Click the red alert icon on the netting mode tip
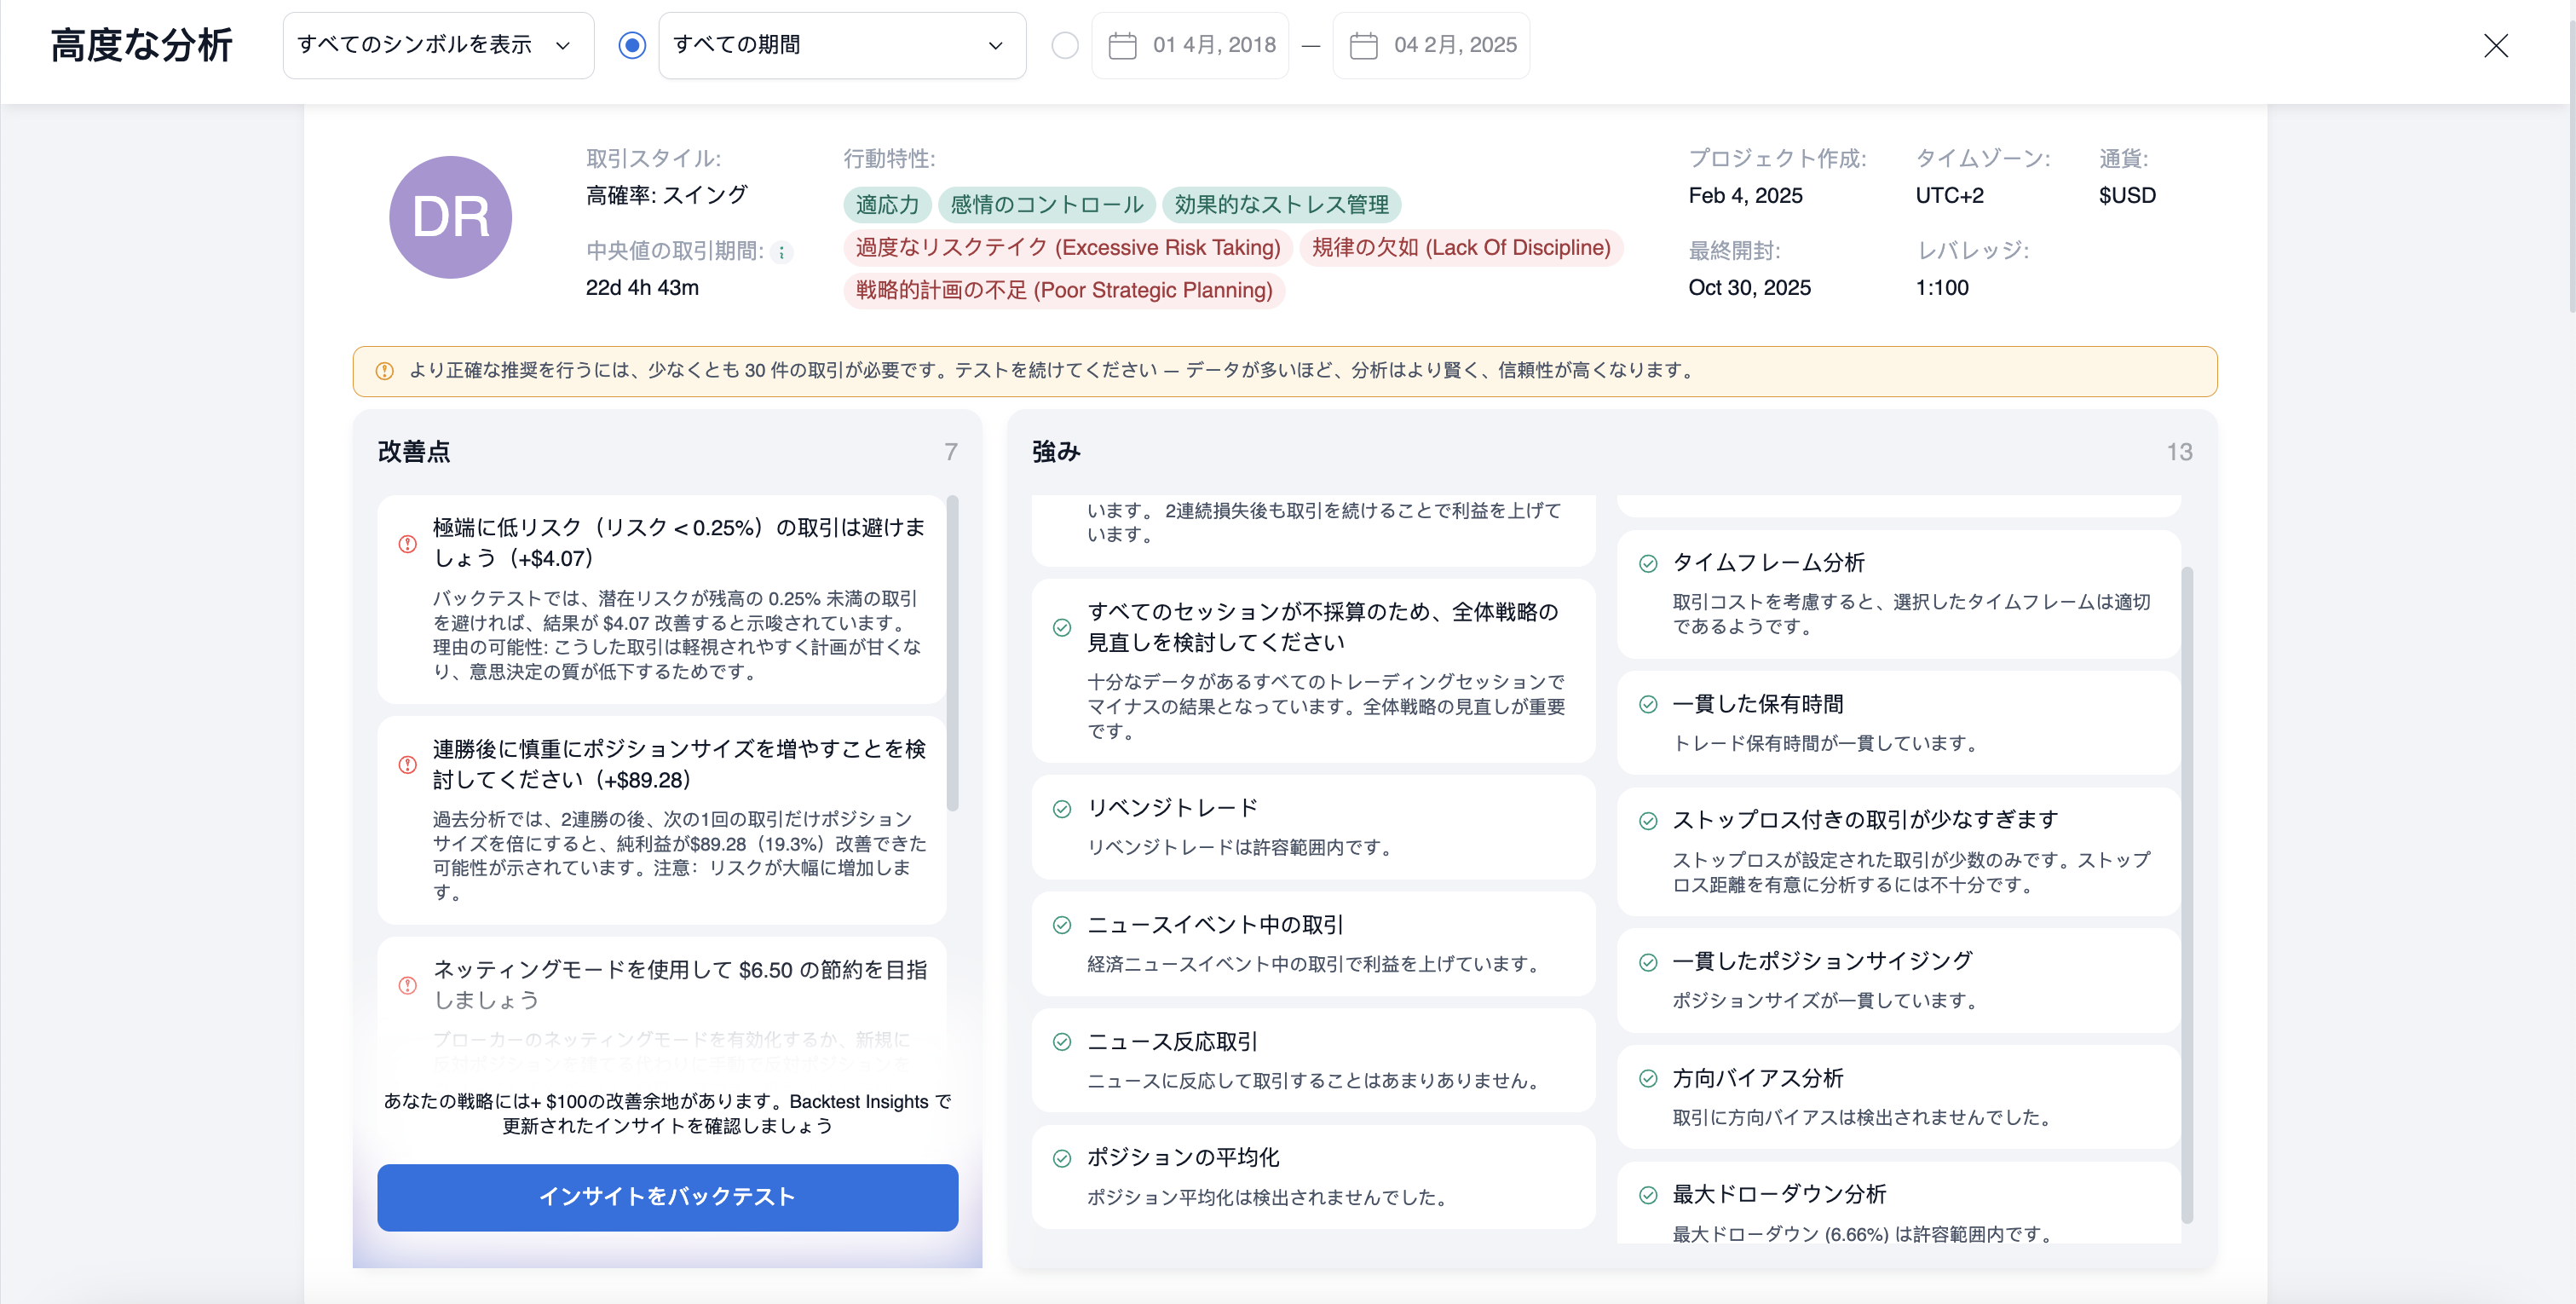 [x=407, y=985]
